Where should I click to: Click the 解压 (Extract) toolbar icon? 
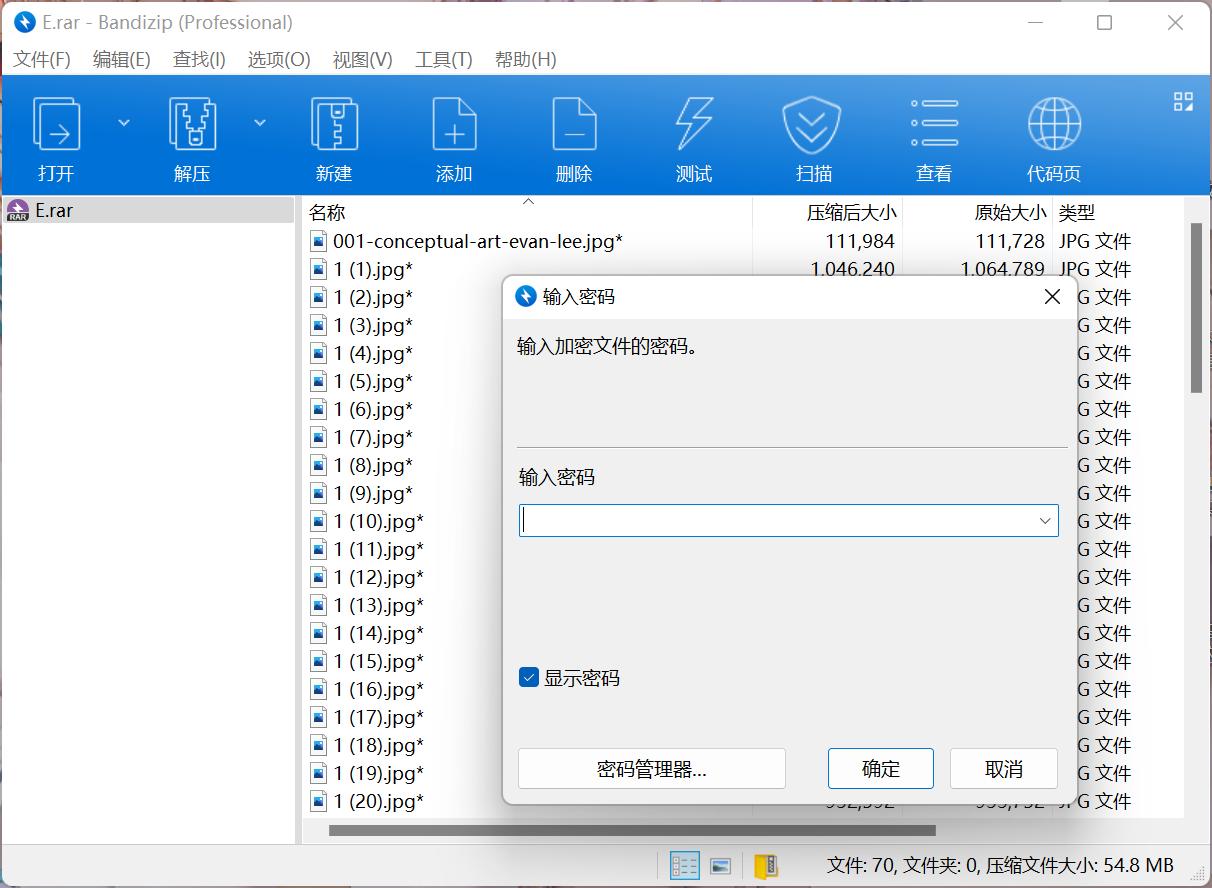(192, 124)
